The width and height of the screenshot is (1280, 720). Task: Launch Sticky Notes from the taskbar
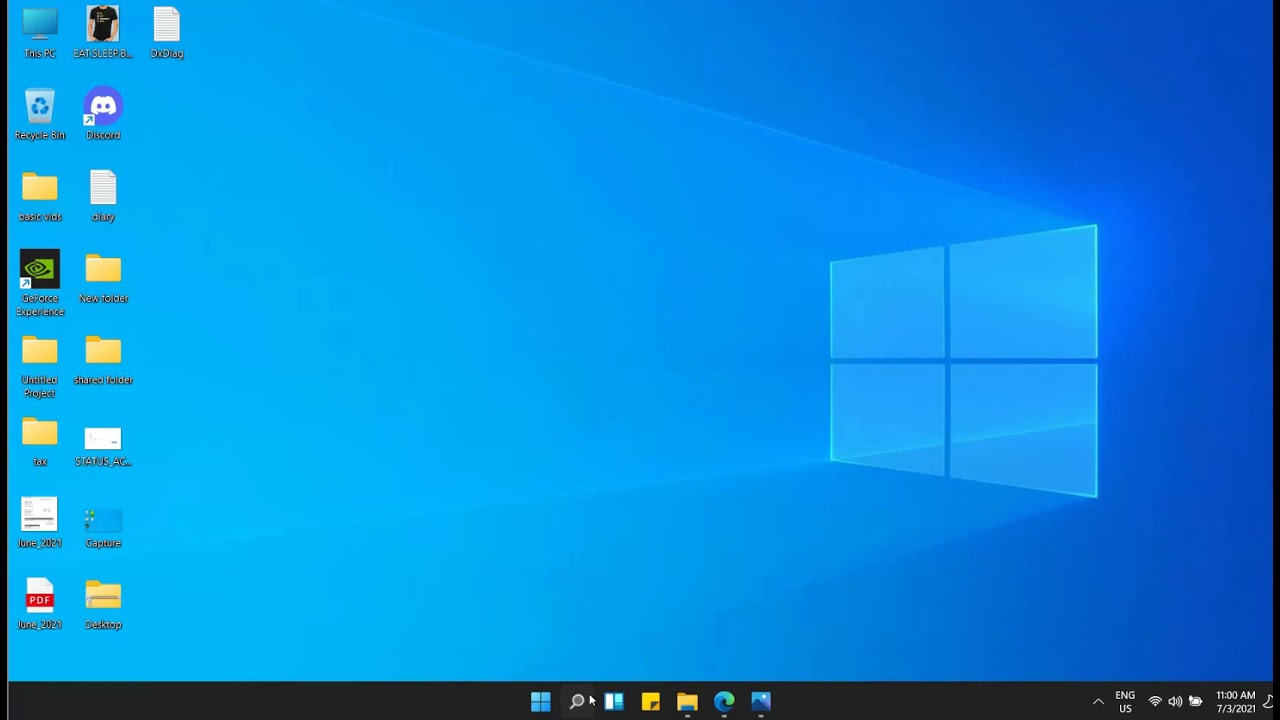651,701
